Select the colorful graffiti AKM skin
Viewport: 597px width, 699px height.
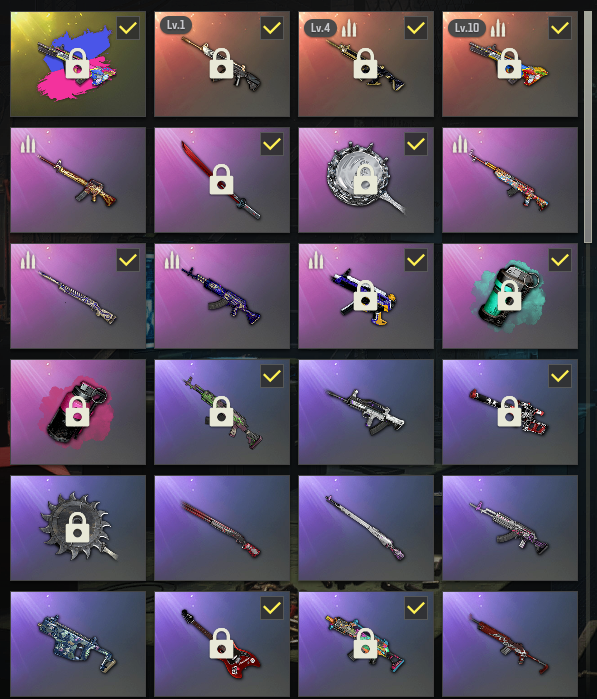[510, 180]
